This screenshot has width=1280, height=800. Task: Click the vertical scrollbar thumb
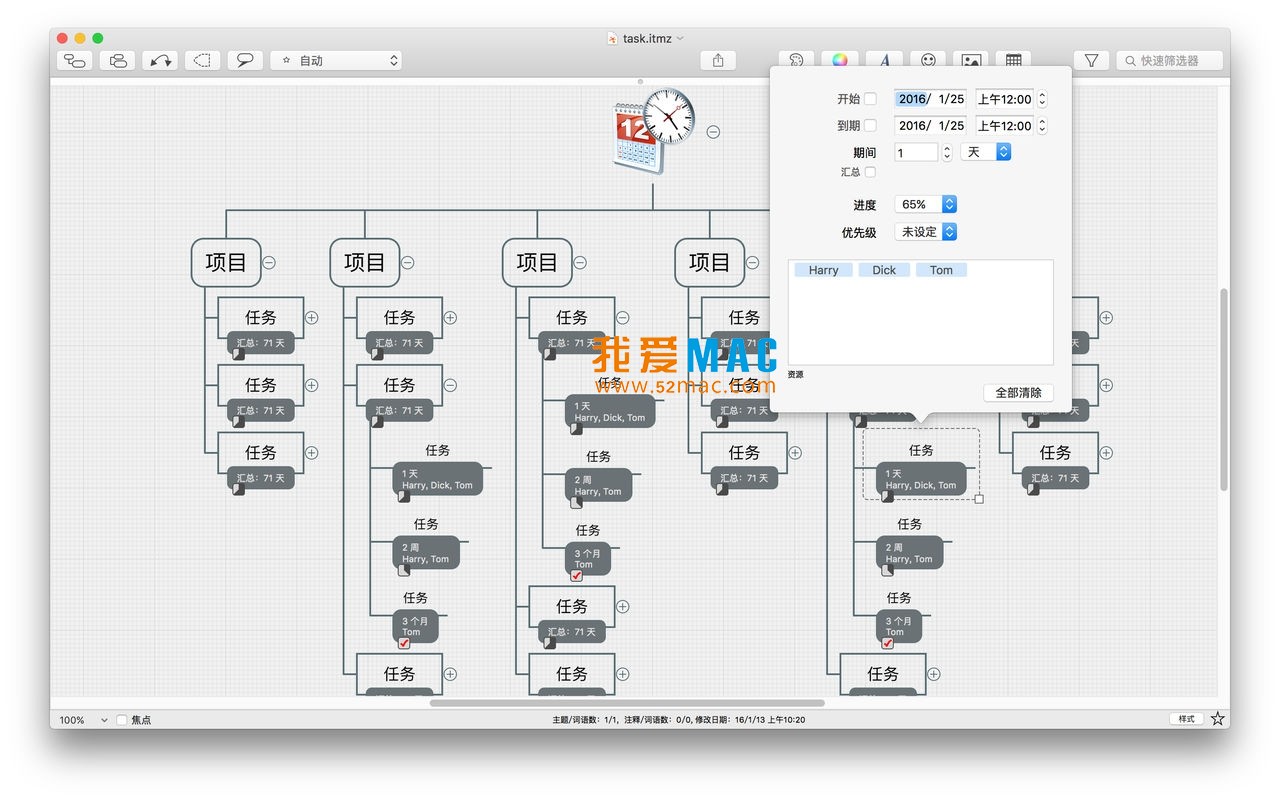(x=1224, y=389)
